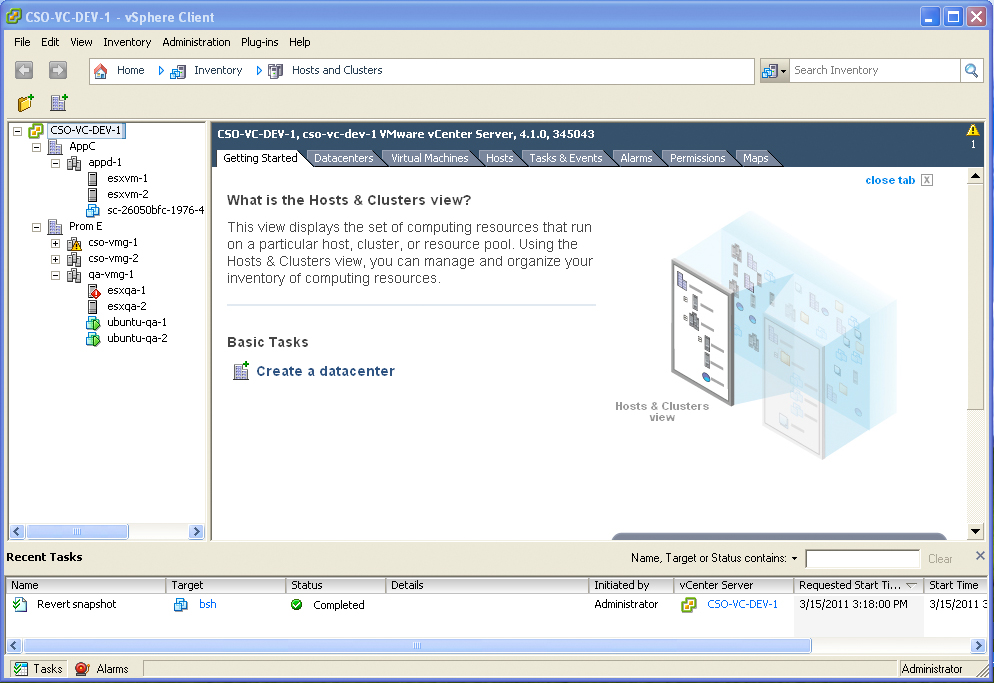Click the New Folder toolbar icon
Screen dimensions: 994x683
[26, 103]
